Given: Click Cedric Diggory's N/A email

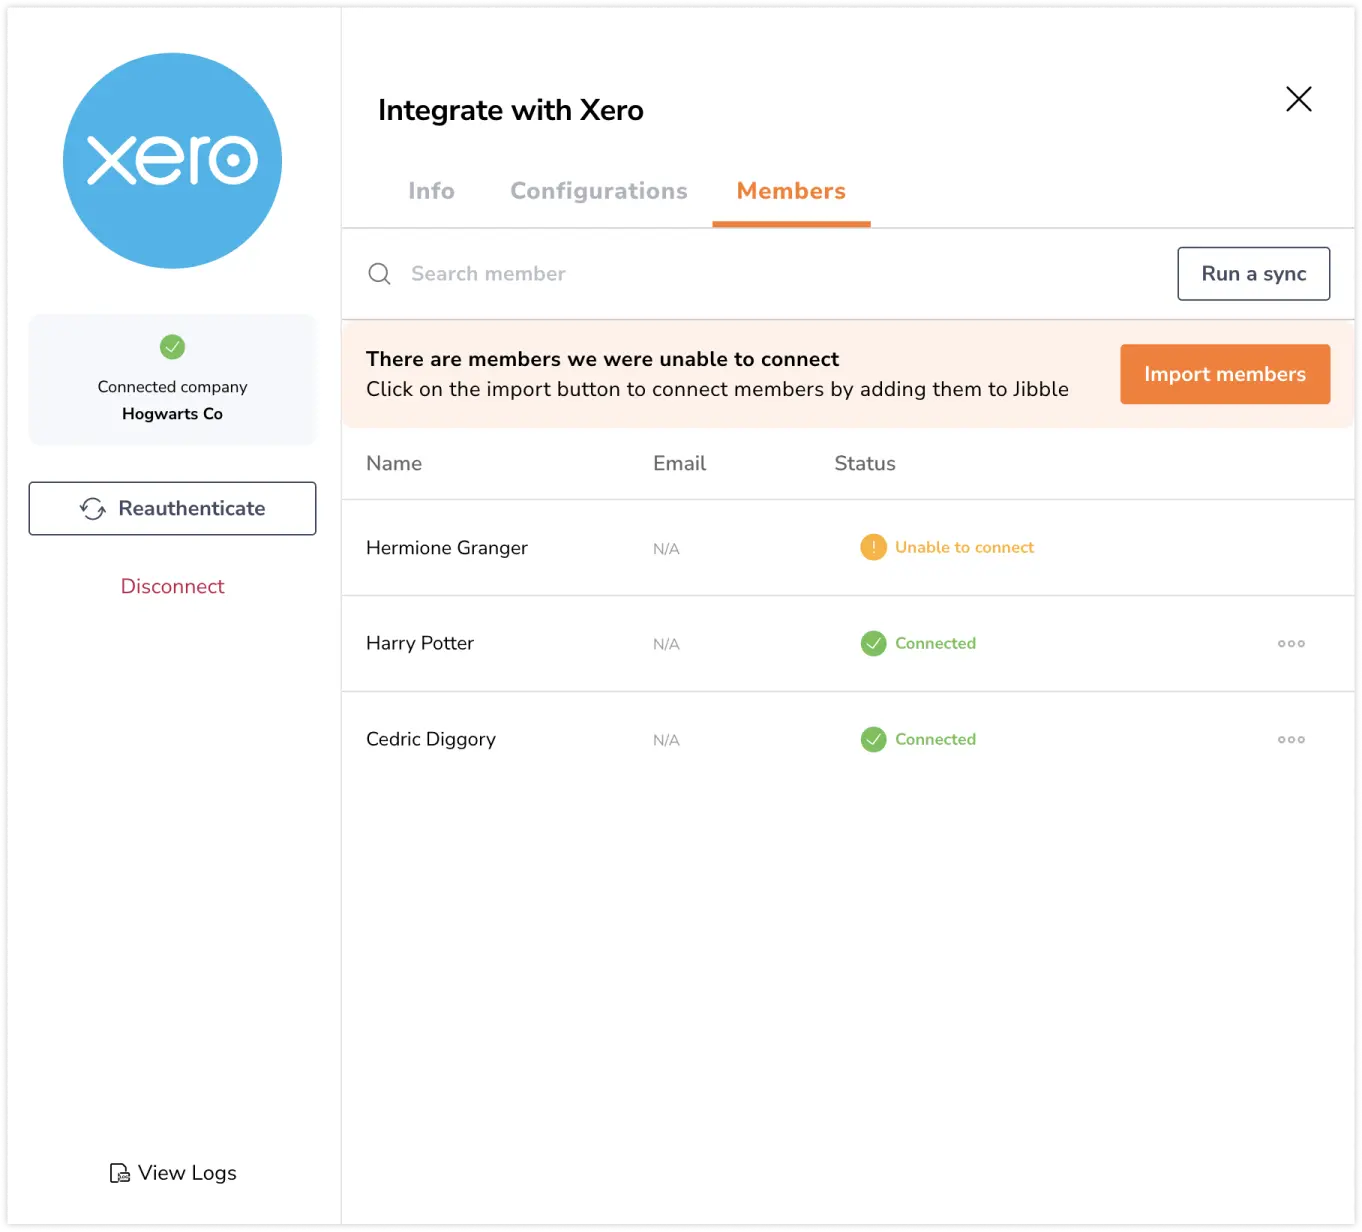Looking at the screenshot, I should tap(666, 741).
